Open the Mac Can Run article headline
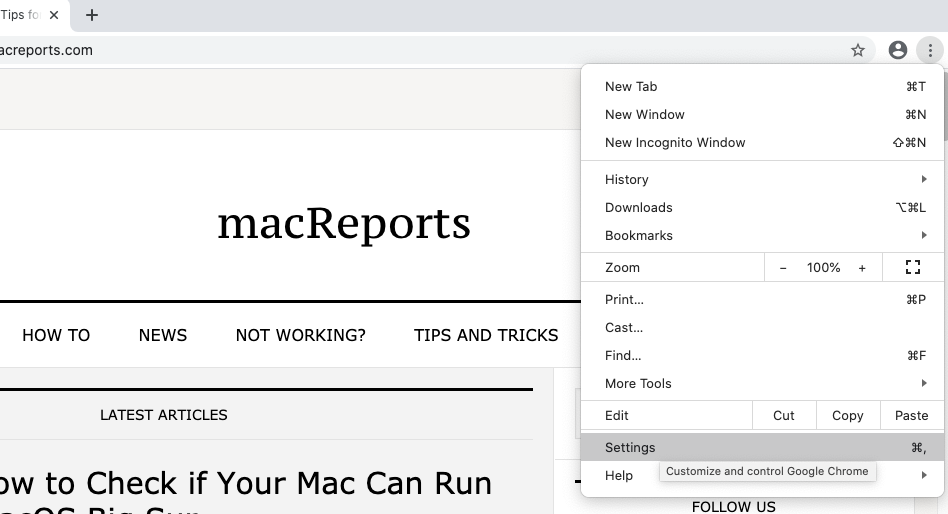Viewport: 948px width, 514px height. point(245,491)
